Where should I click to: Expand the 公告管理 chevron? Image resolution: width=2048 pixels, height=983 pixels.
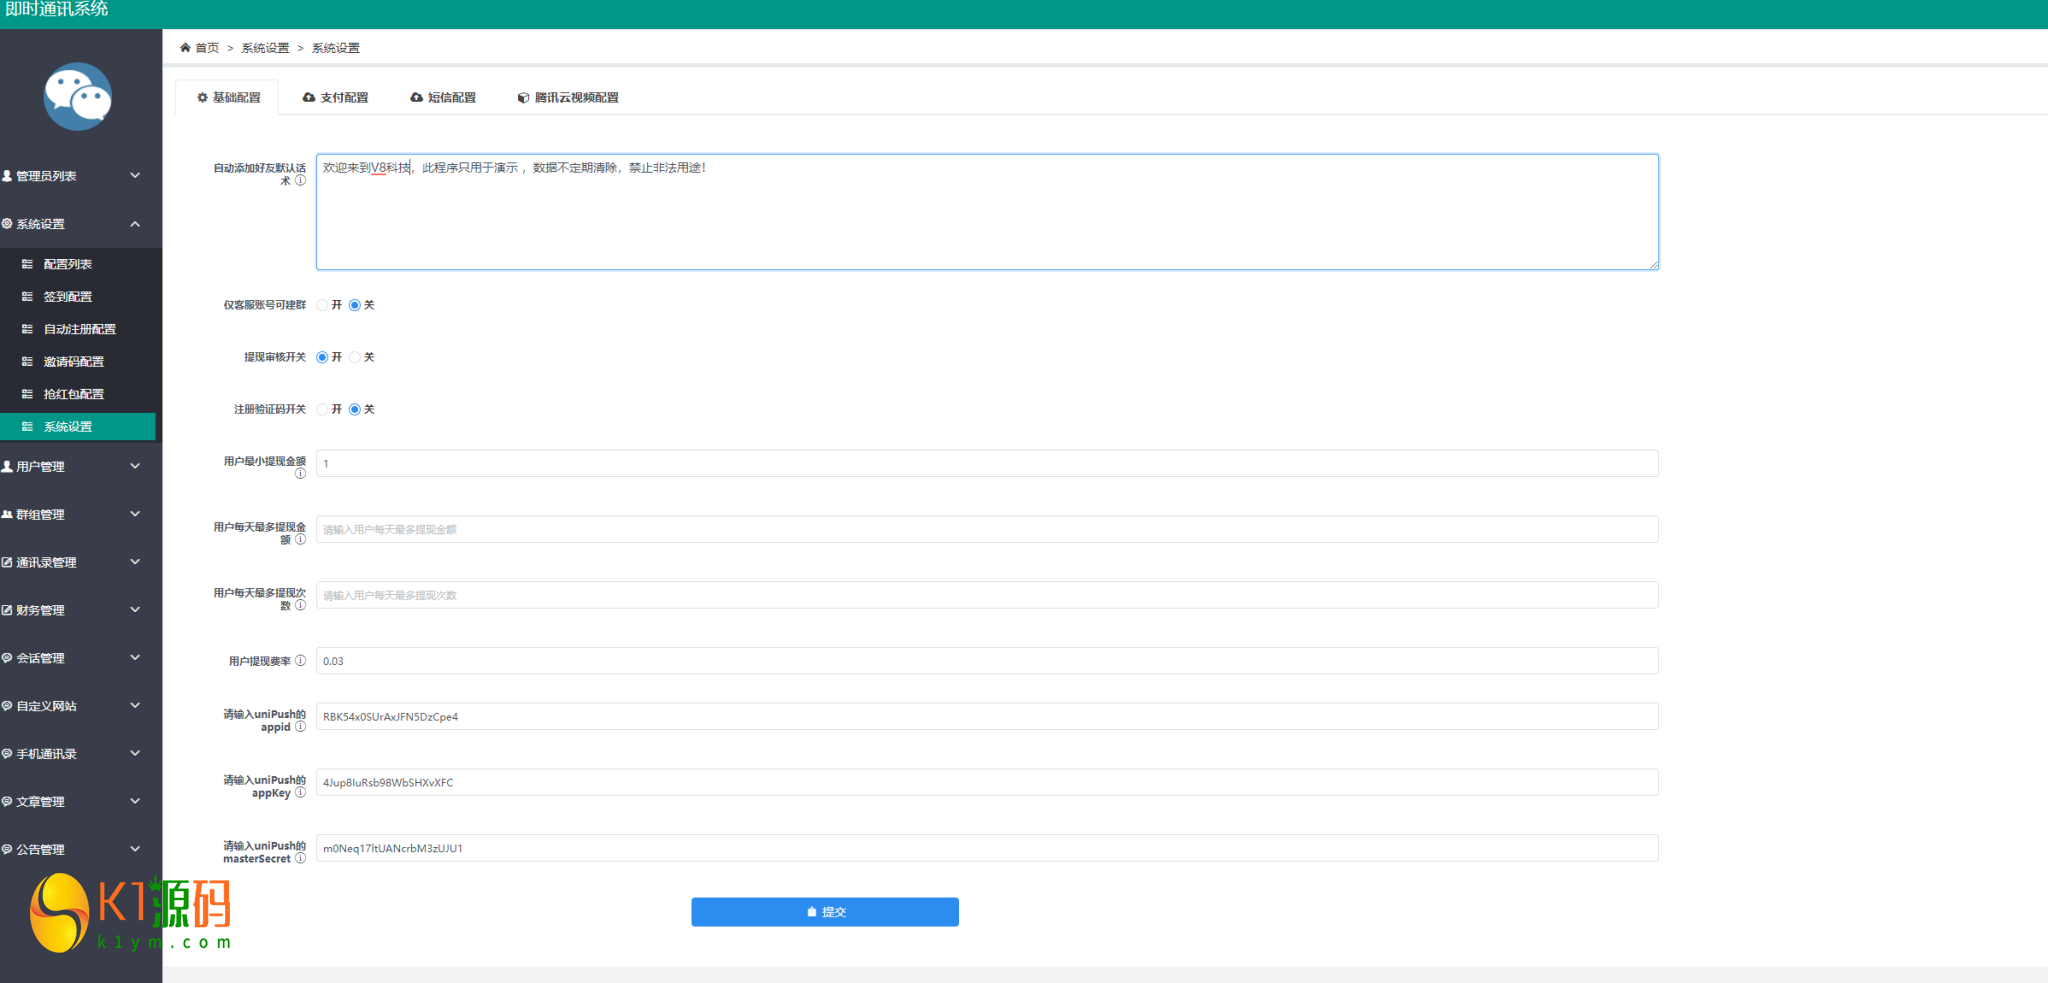click(x=135, y=849)
